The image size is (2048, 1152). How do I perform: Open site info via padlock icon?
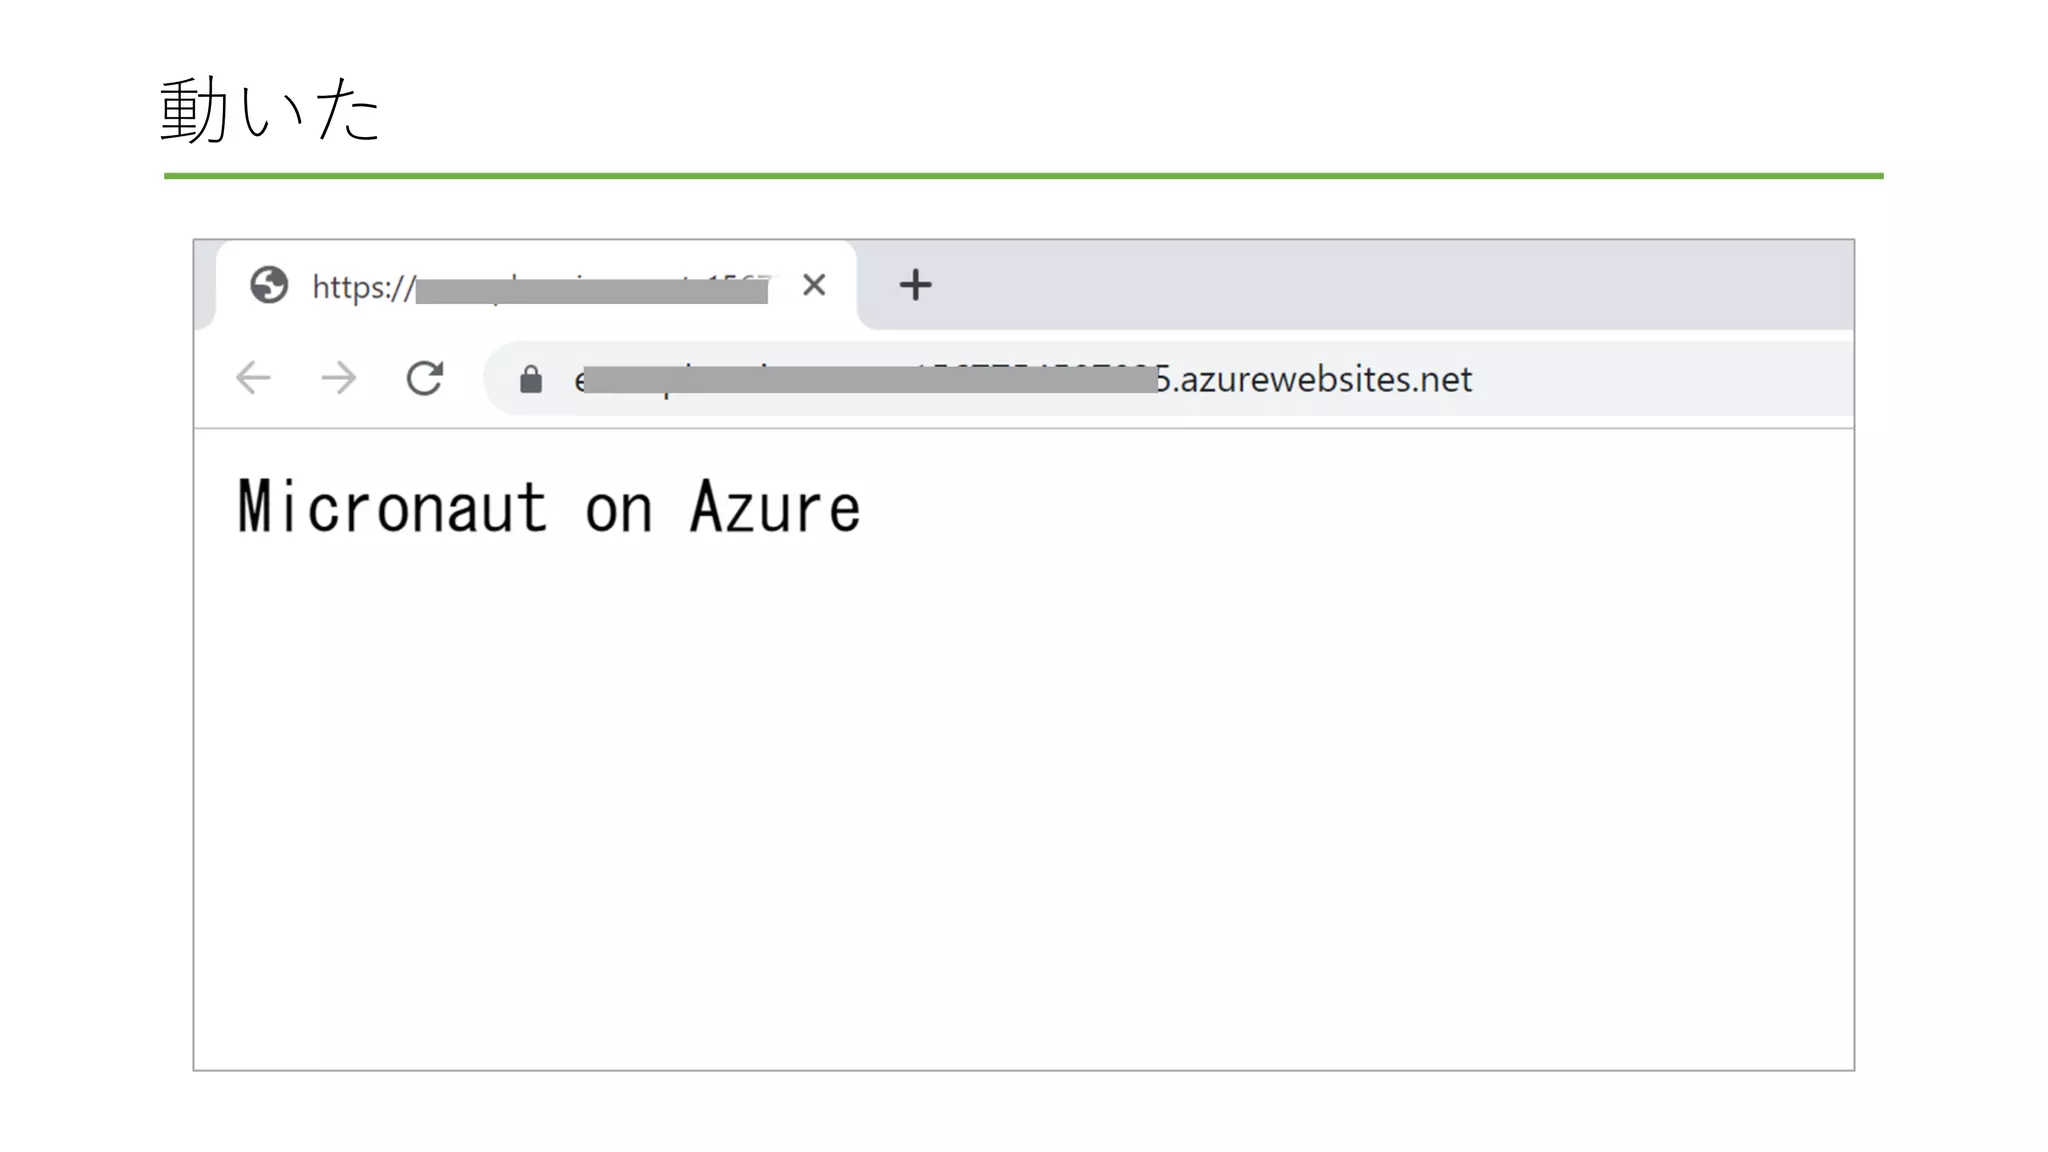coord(531,379)
